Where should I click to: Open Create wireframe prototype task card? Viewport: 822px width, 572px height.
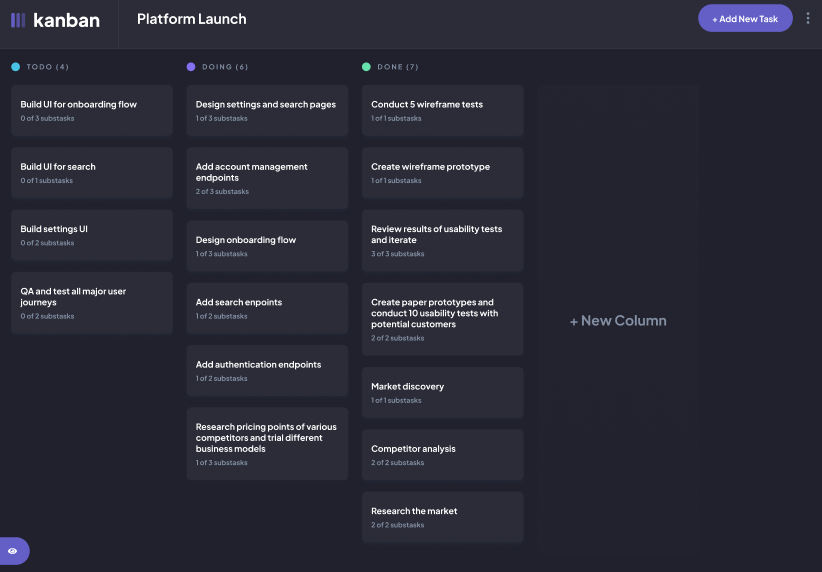pyautogui.click(x=442, y=172)
